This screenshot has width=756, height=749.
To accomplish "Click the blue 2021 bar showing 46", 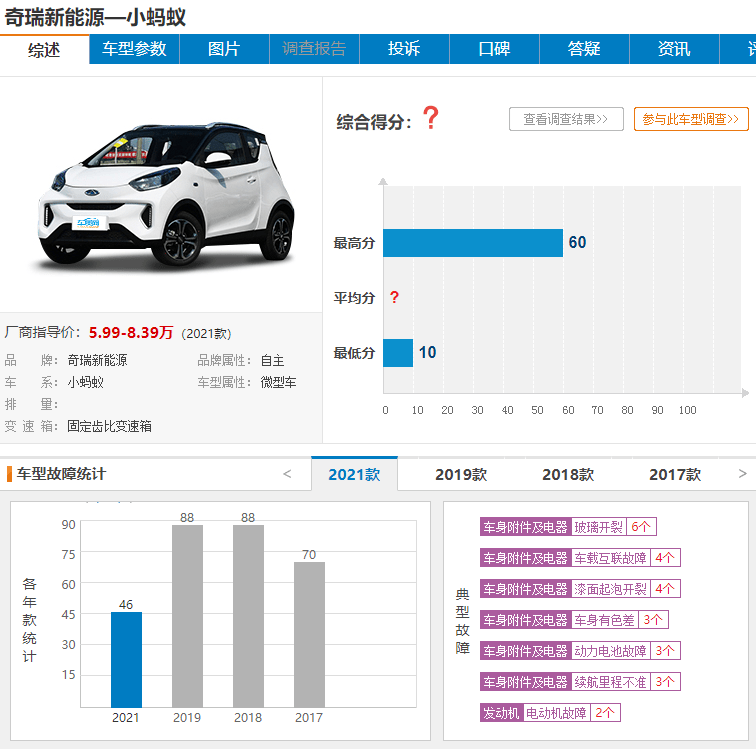I will 126,660.
